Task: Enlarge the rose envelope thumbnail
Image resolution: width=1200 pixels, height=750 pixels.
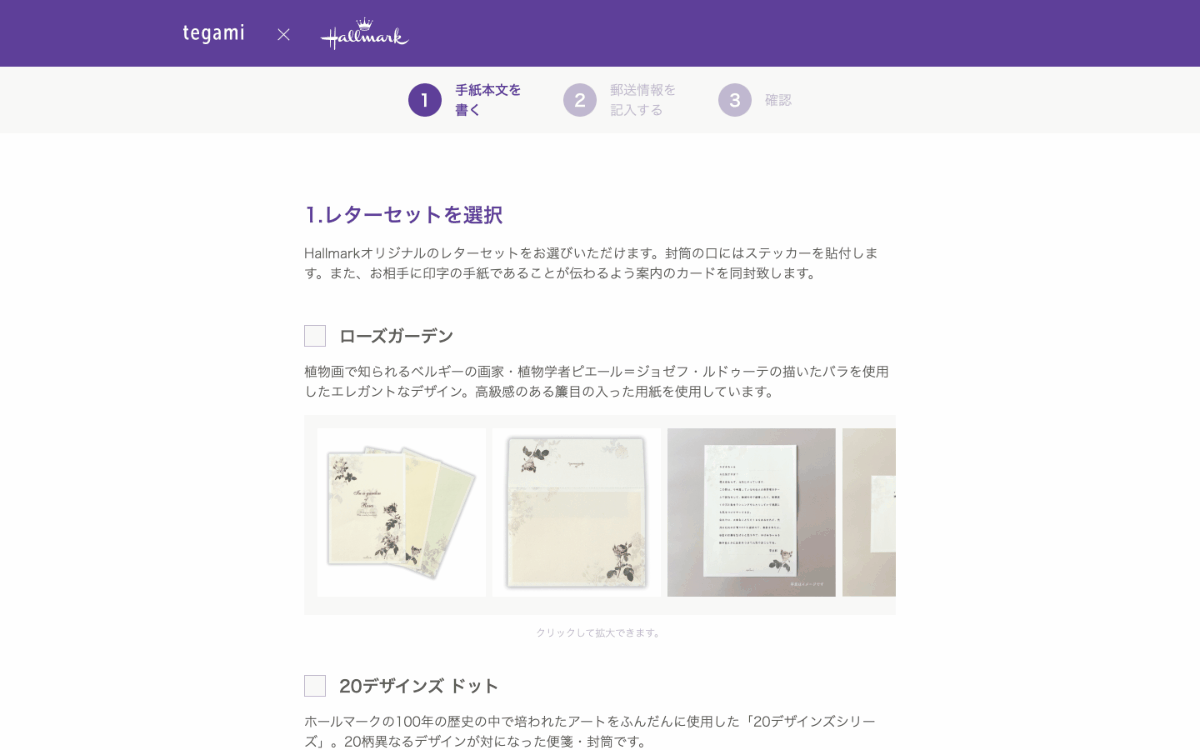Action: [x=576, y=513]
